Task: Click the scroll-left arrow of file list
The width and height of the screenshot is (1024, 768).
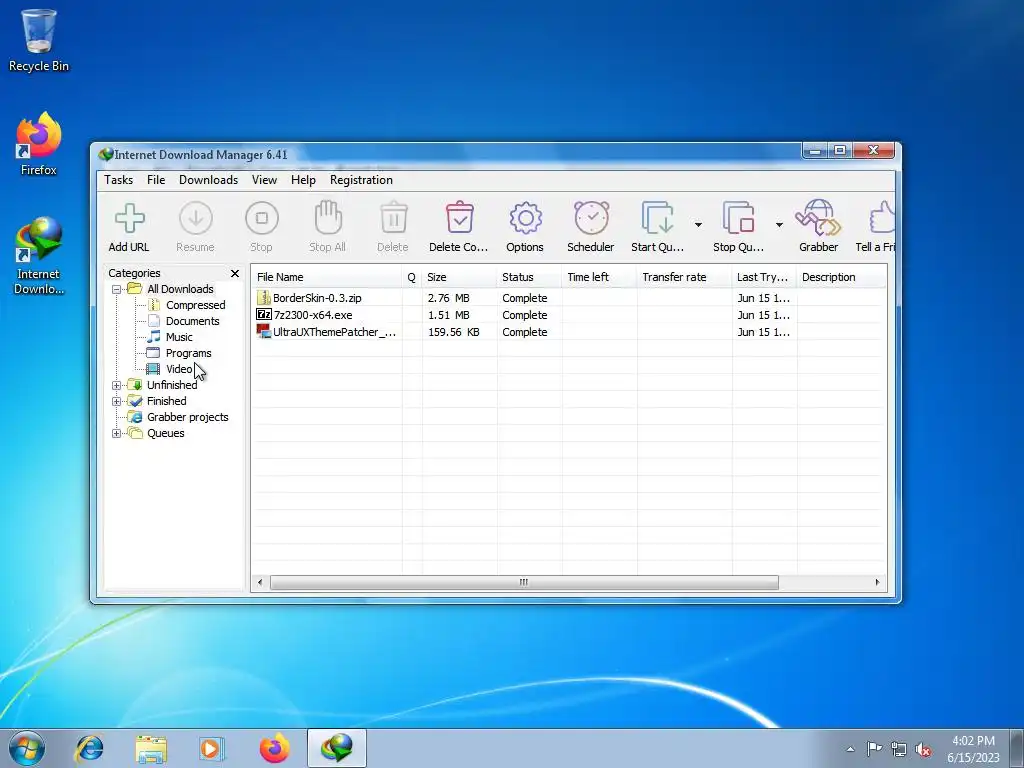Action: (260, 582)
